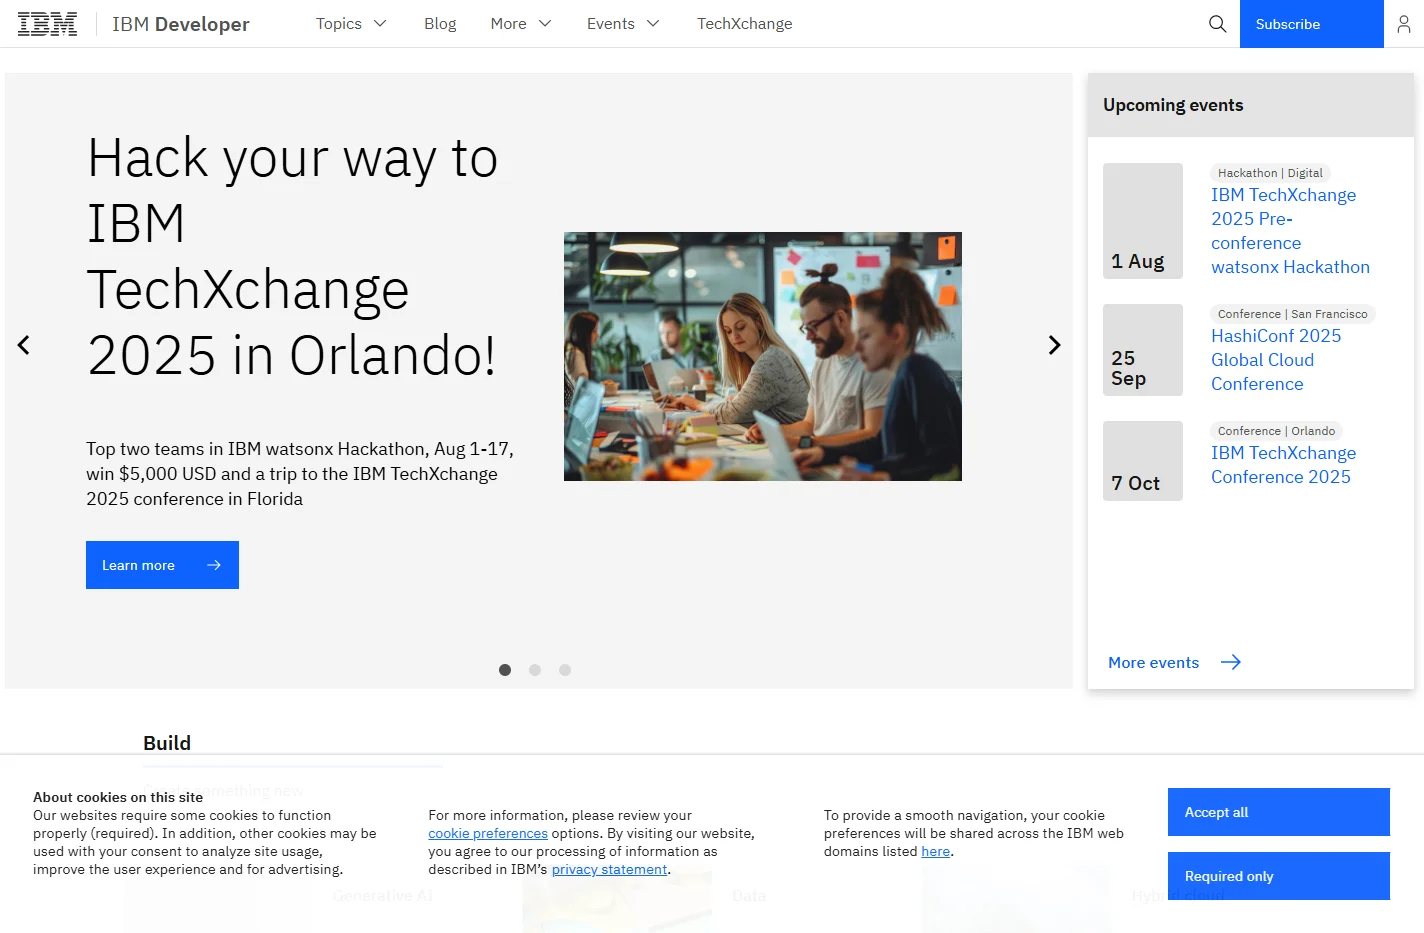Open IBM TechXchange 2025 Pre-conference watsonx Hackathon
Screen dimensions: 1424x933
[1290, 231]
